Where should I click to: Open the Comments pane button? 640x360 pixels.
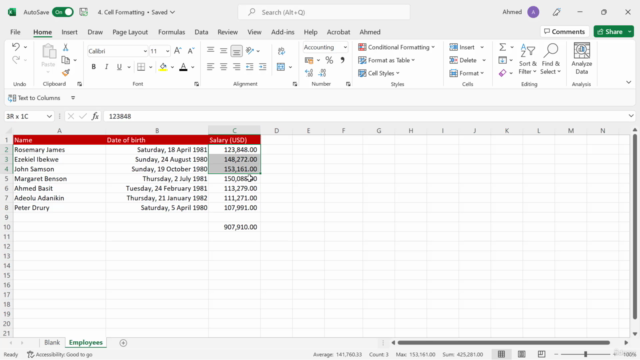564,31
